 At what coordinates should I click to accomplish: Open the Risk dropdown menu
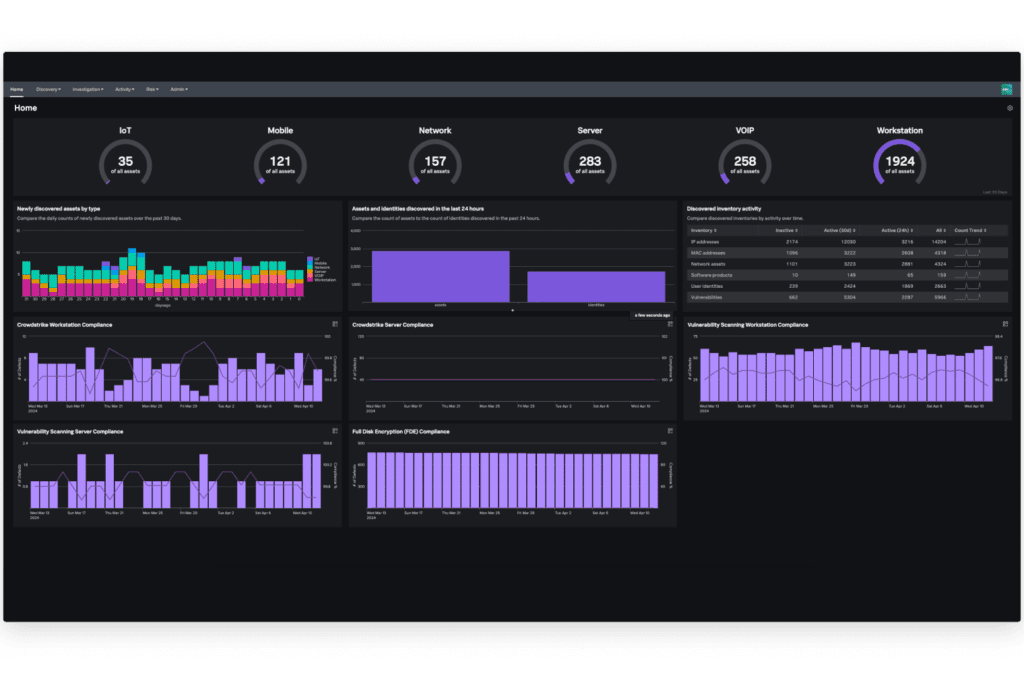[x=152, y=89]
